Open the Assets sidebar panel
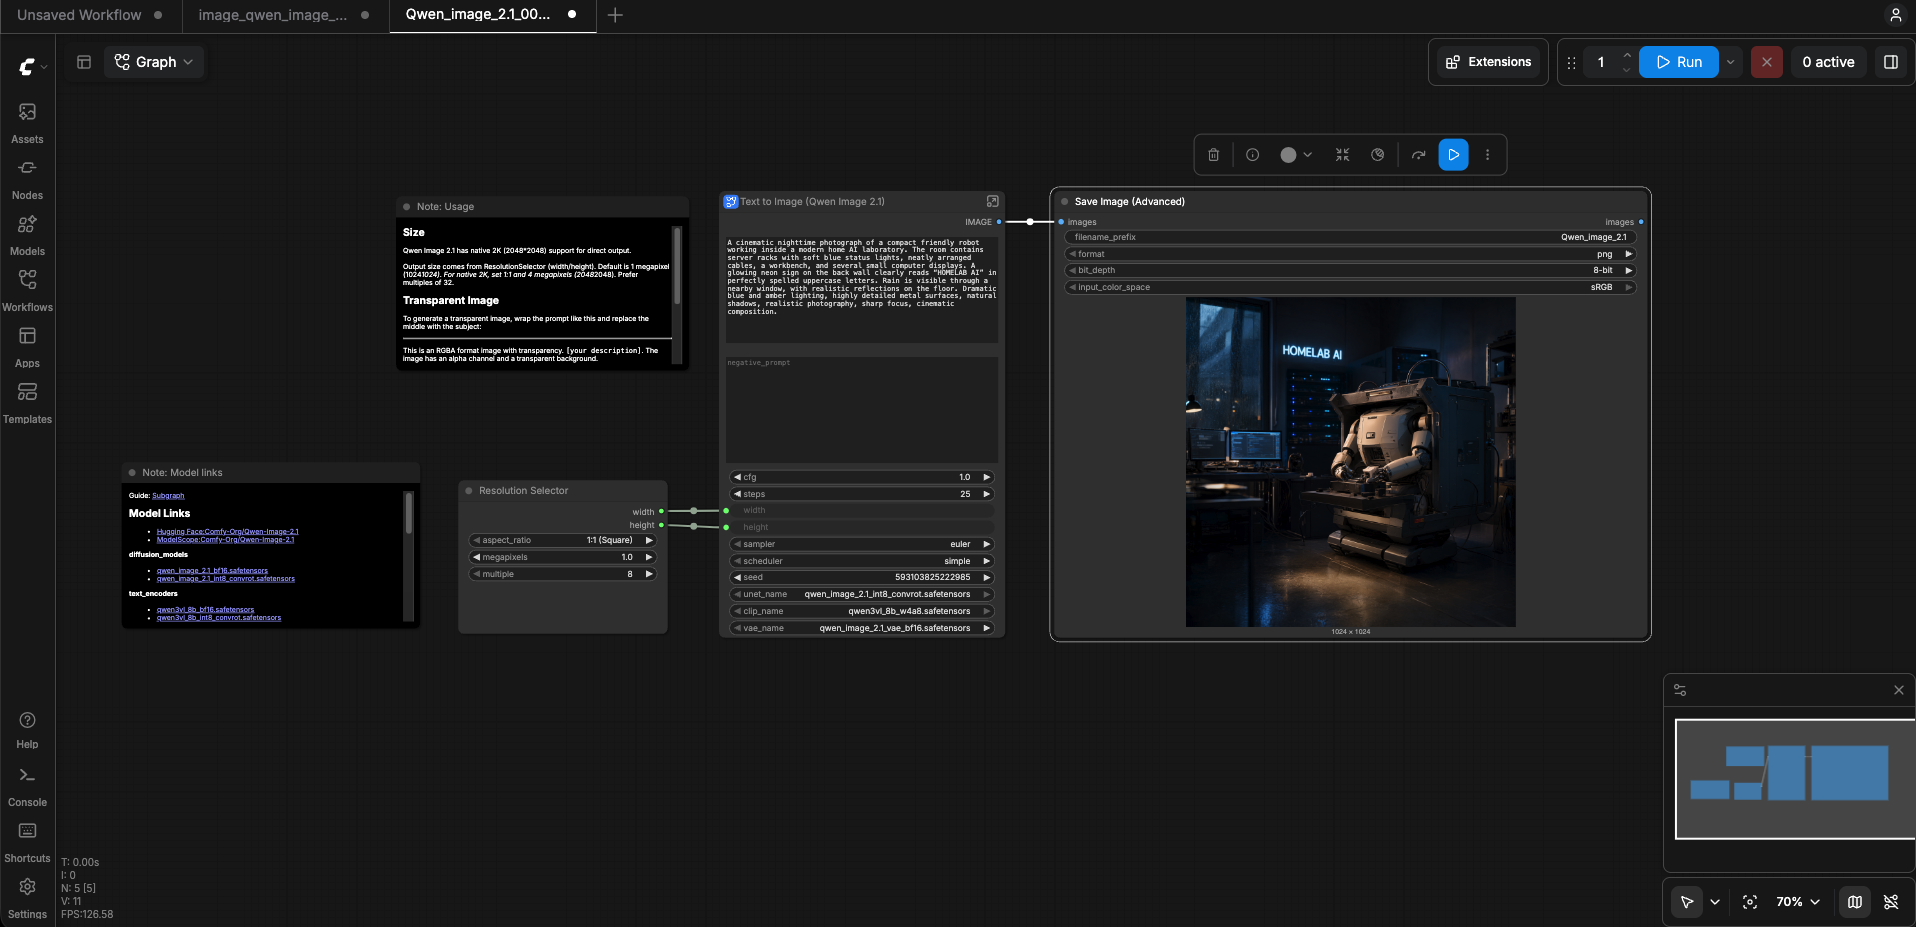Image resolution: width=1916 pixels, height=927 pixels. [27, 123]
